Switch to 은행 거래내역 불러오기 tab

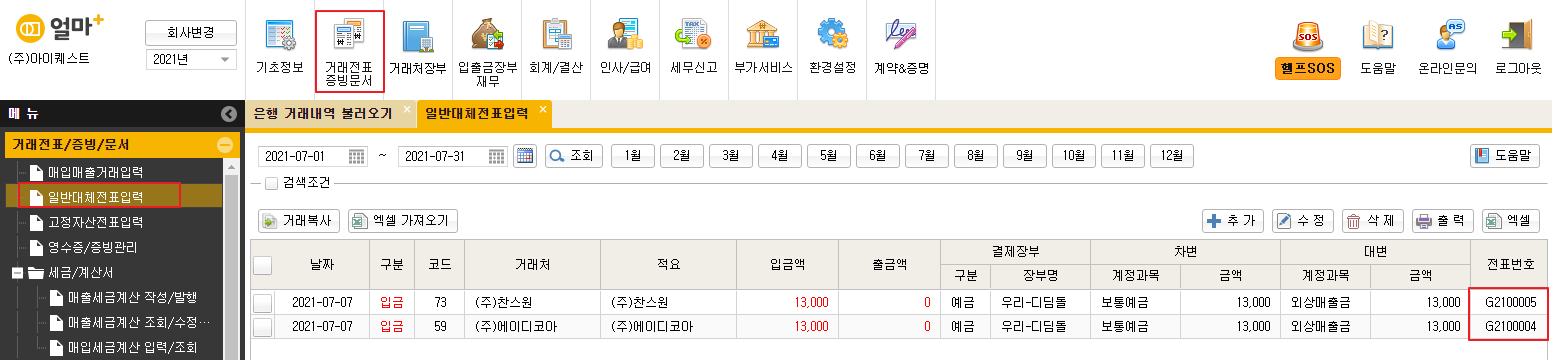[x=323, y=113]
